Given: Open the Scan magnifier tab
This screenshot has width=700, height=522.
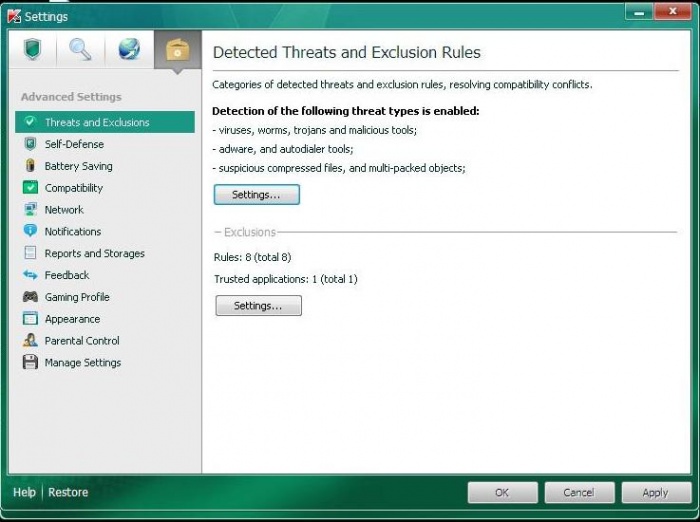Looking at the screenshot, I should coord(80,49).
